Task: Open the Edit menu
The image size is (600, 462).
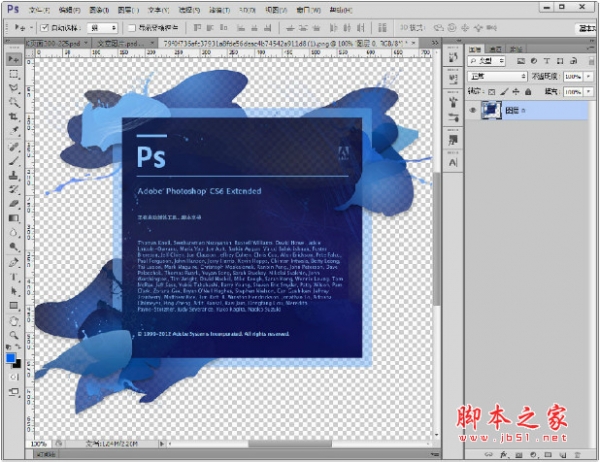Action: click(x=70, y=10)
